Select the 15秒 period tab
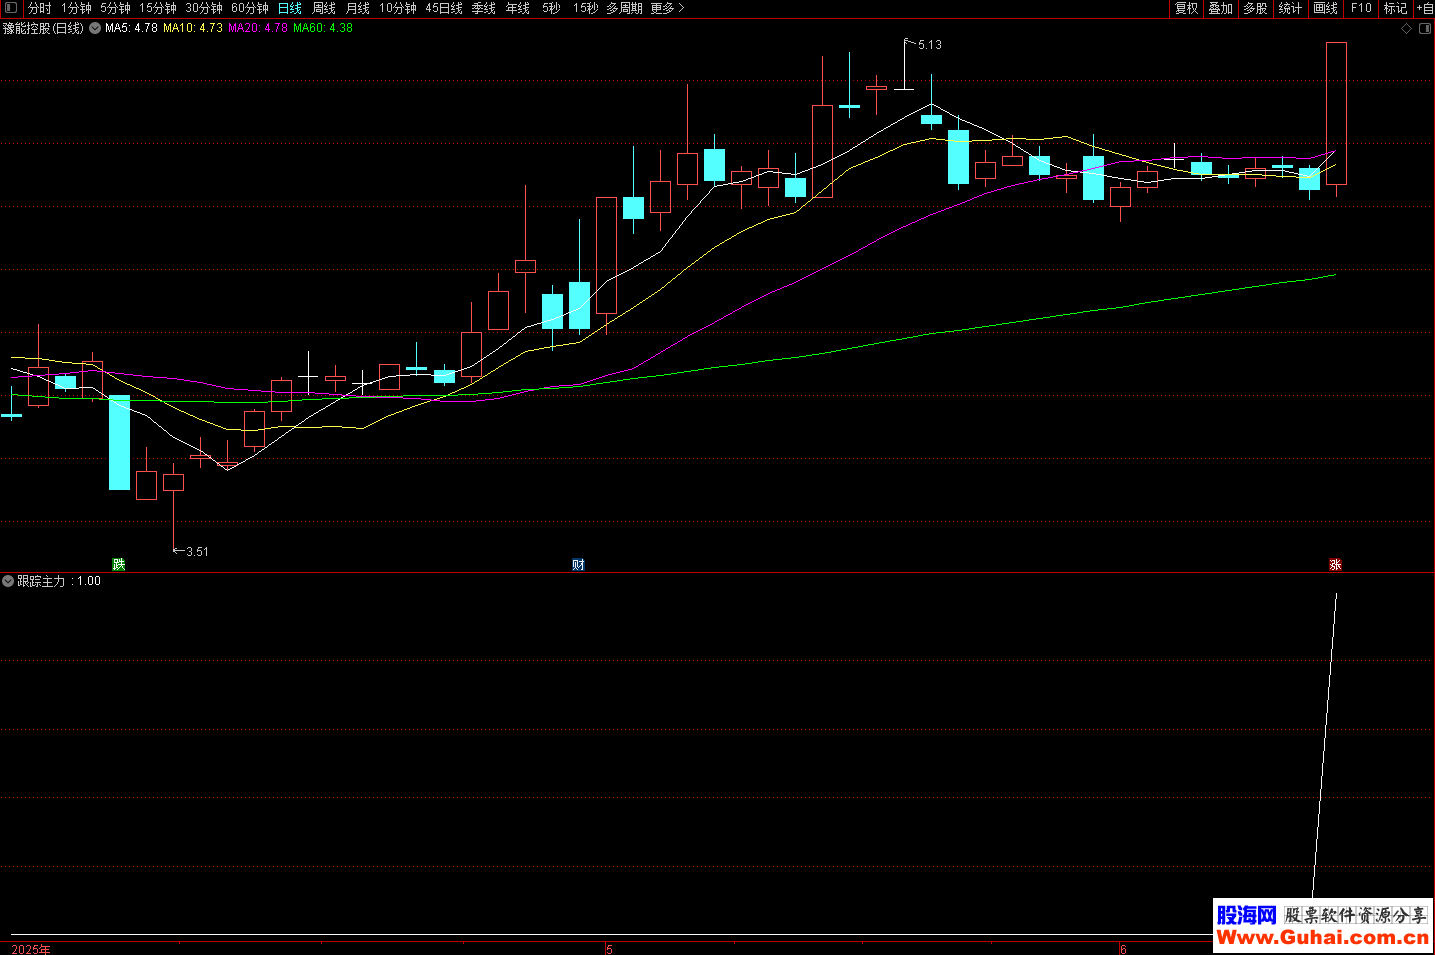This screenshot has height=955, width=1435. [586, 8]
